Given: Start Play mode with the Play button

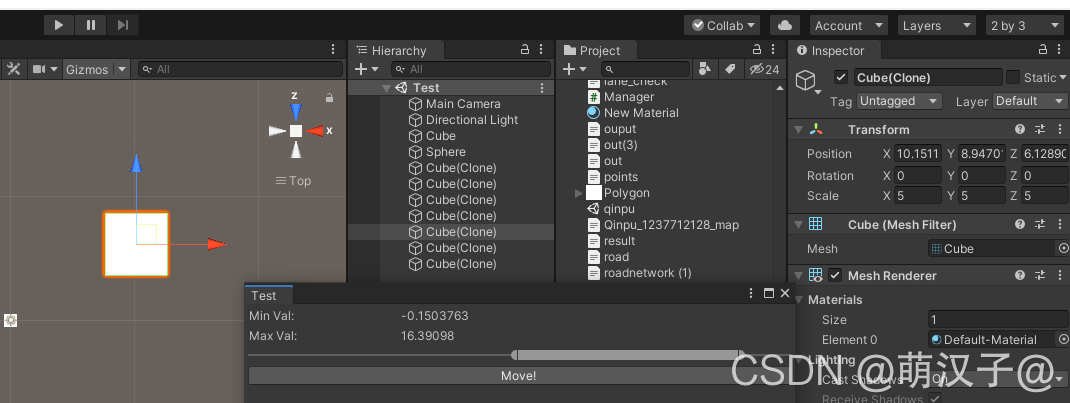Looking at the screenshot, I should pyautogui.click(x=59, y=25).
